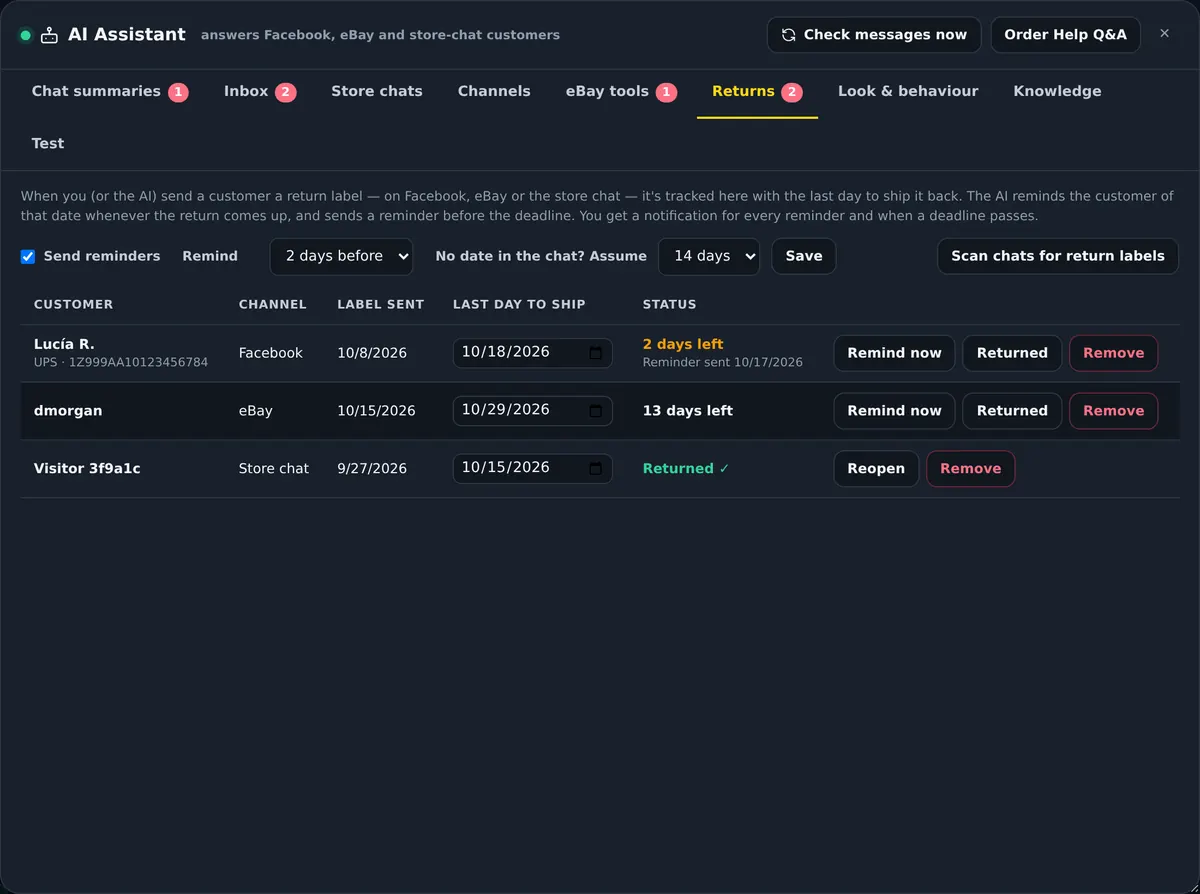Click the green online status dot
1200x894 pixels.
[26, 35]
